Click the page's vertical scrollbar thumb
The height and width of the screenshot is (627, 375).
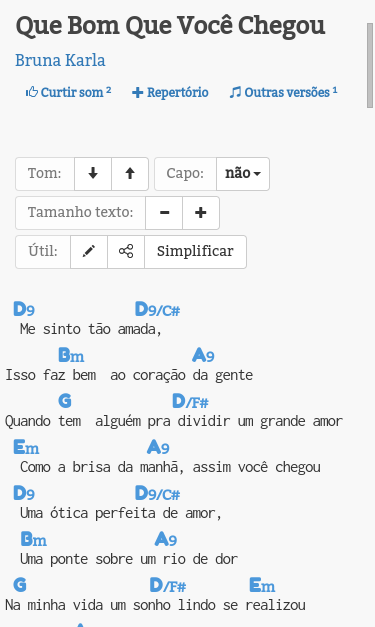[370, 65]
